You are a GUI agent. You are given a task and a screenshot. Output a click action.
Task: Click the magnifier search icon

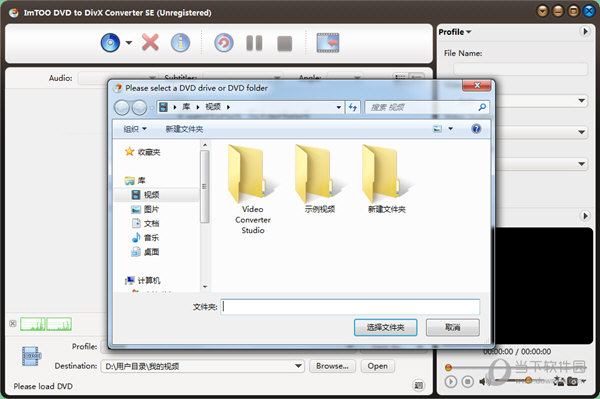click(x=482, y=107)
